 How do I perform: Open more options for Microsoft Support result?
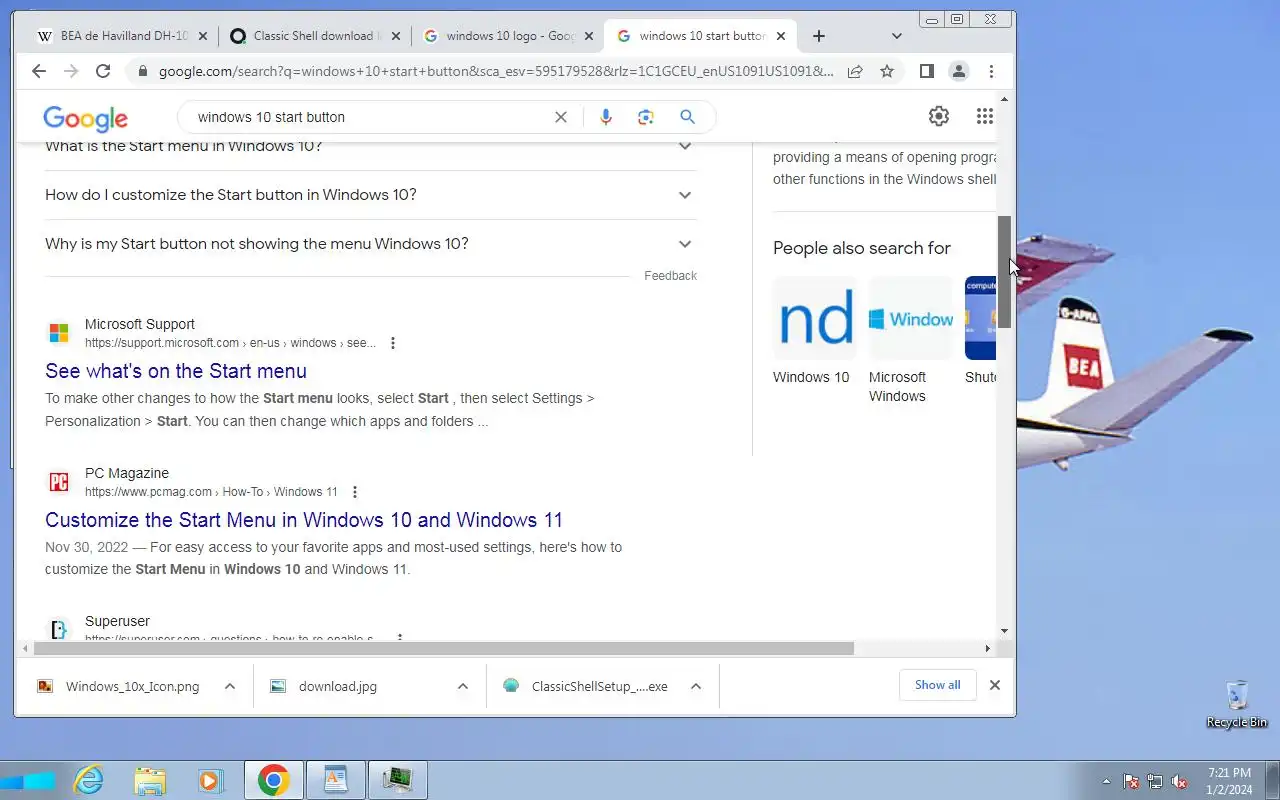click(x=393, y=343)
